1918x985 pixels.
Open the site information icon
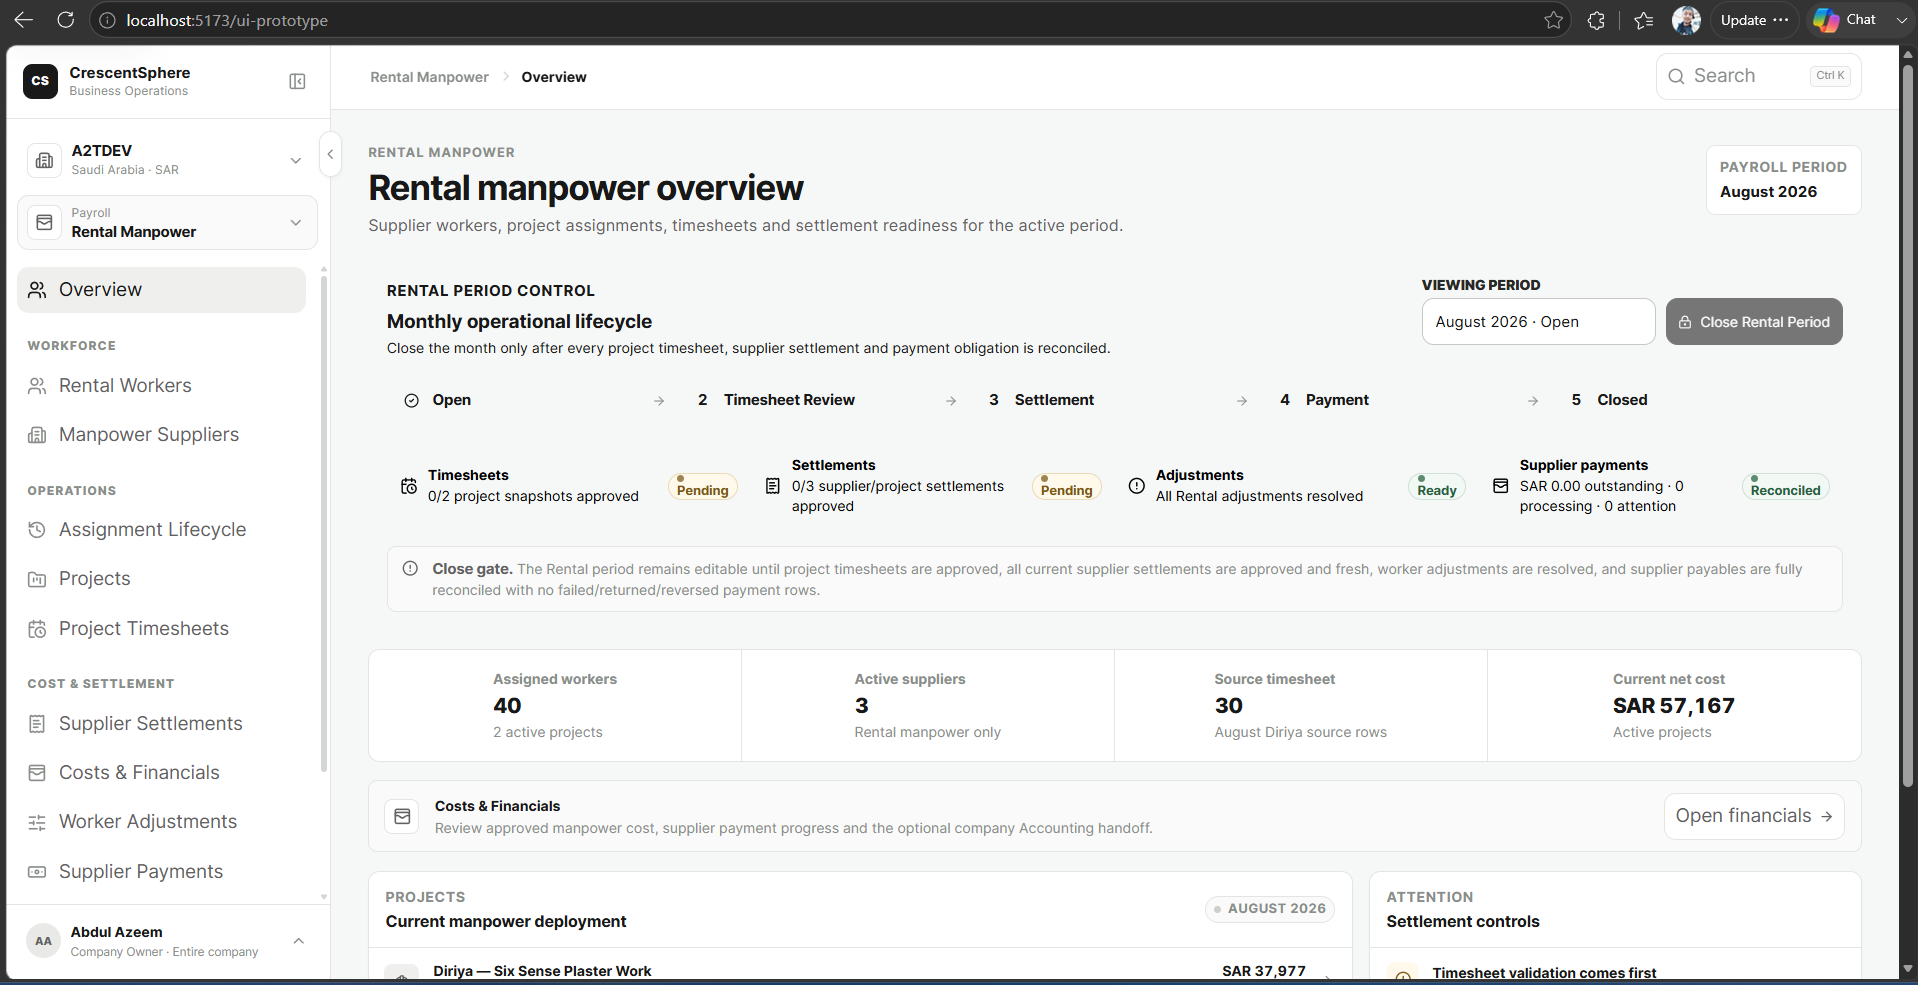[107, 20]
